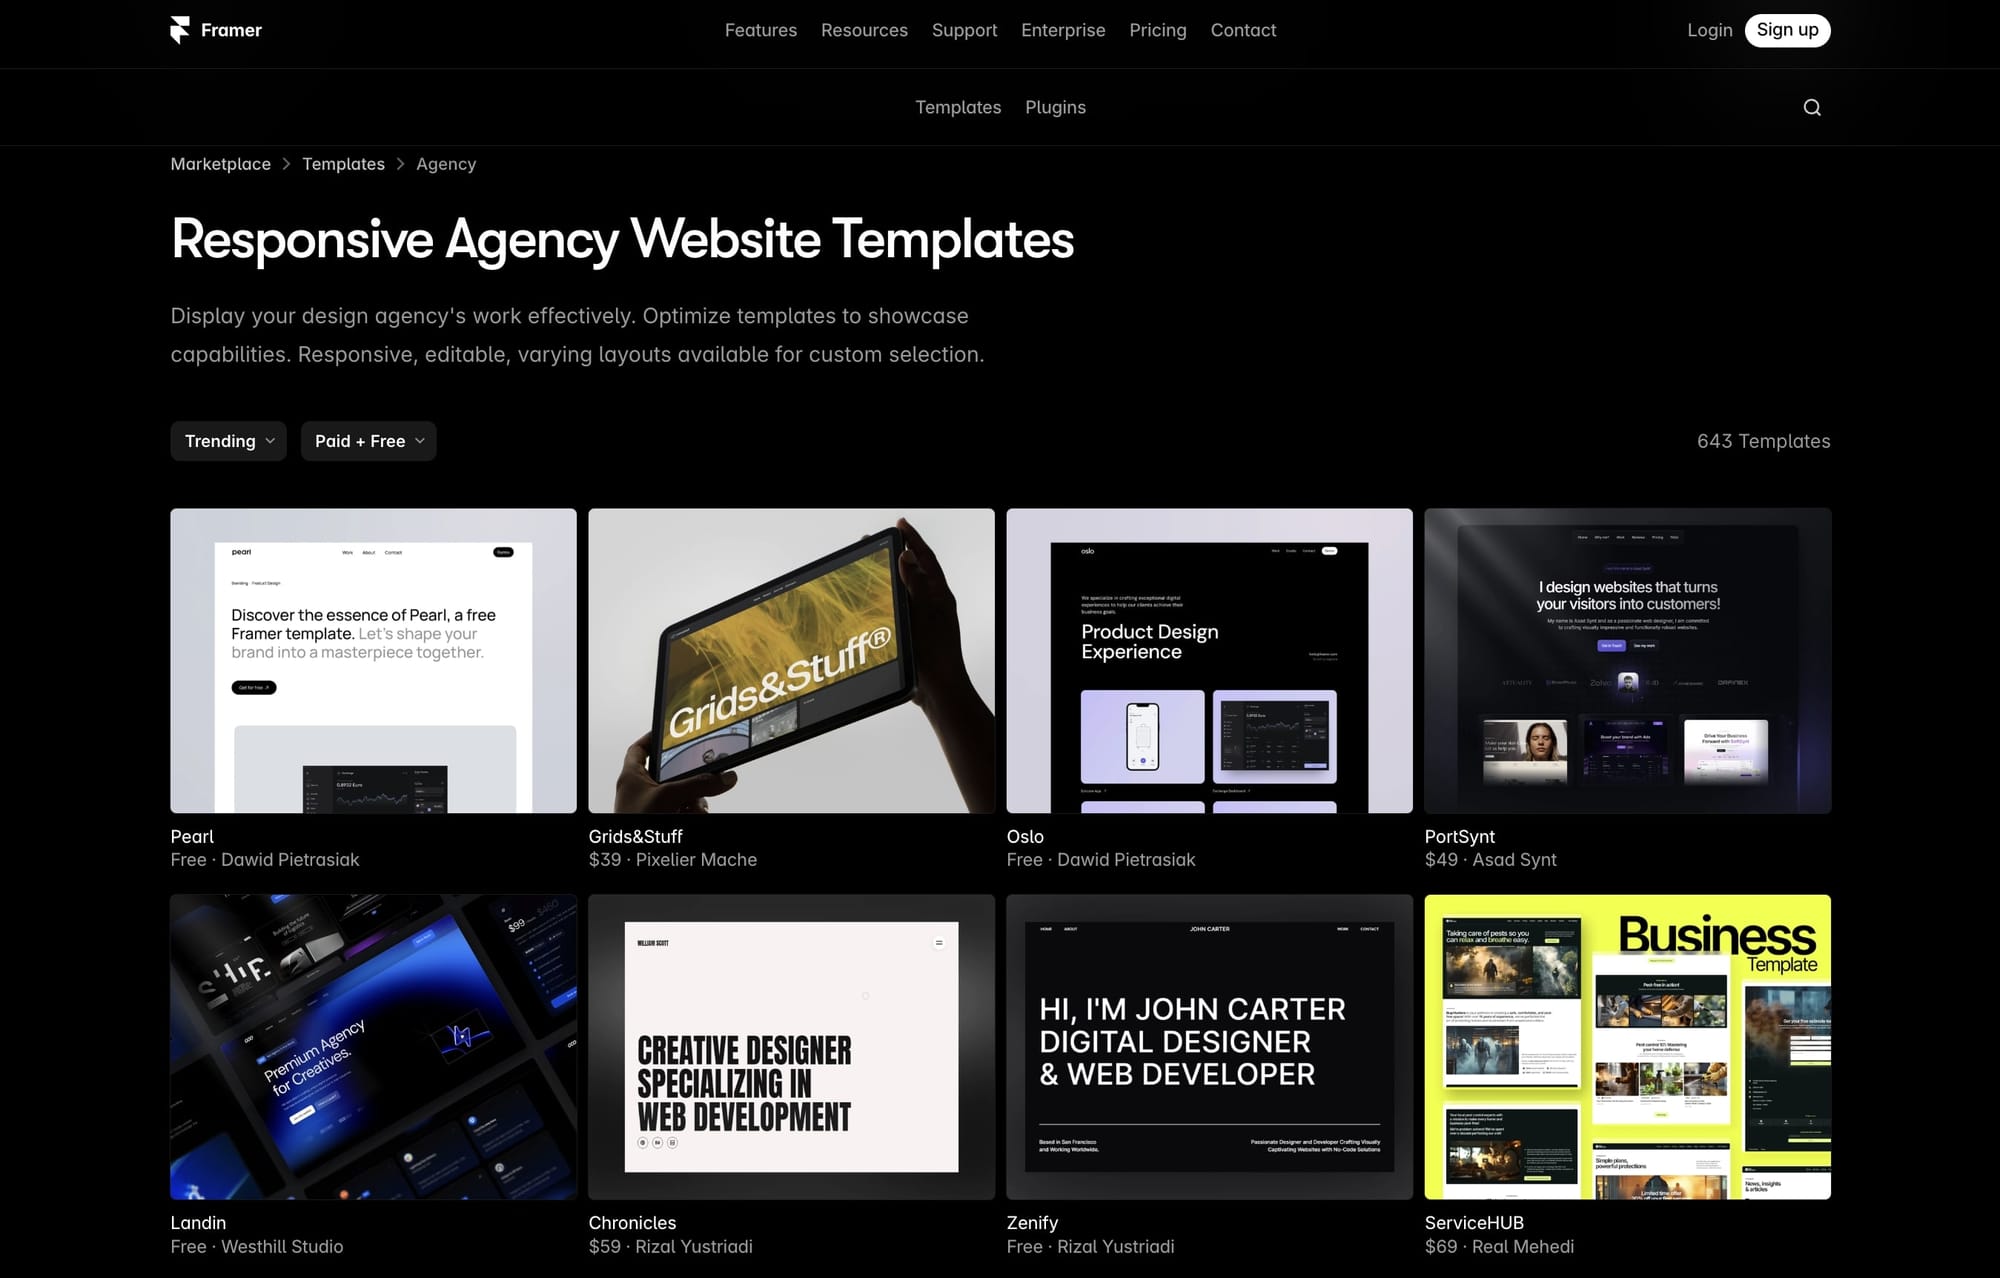2000x1278 pixels.
Task: Click the Login button
Action: click(x=1710, y=29)
